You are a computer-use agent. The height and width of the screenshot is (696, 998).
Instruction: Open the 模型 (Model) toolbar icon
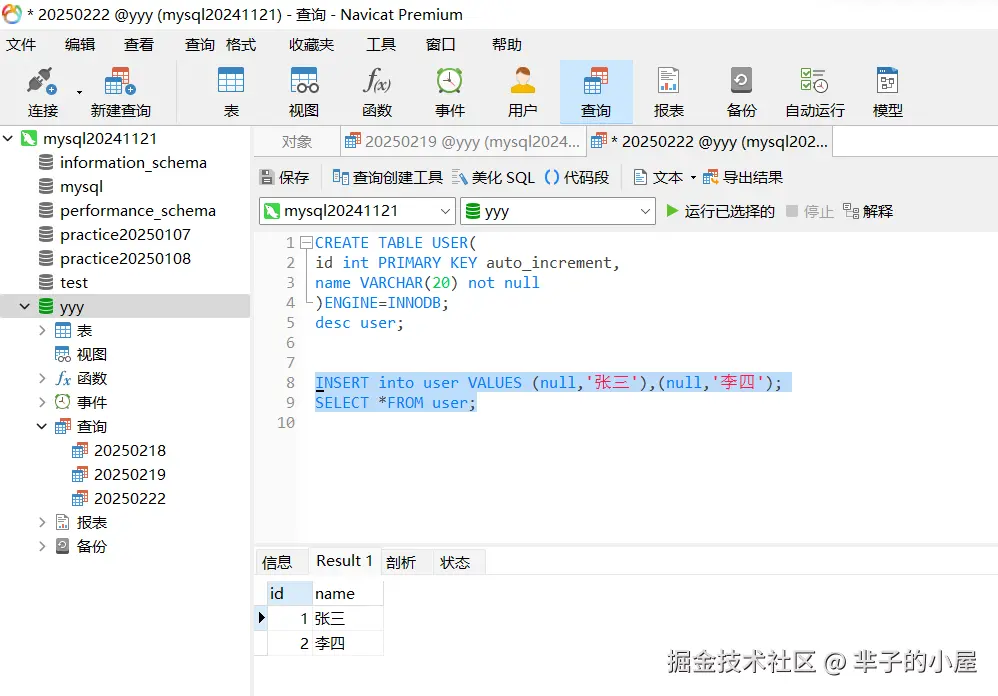[888, 92]
